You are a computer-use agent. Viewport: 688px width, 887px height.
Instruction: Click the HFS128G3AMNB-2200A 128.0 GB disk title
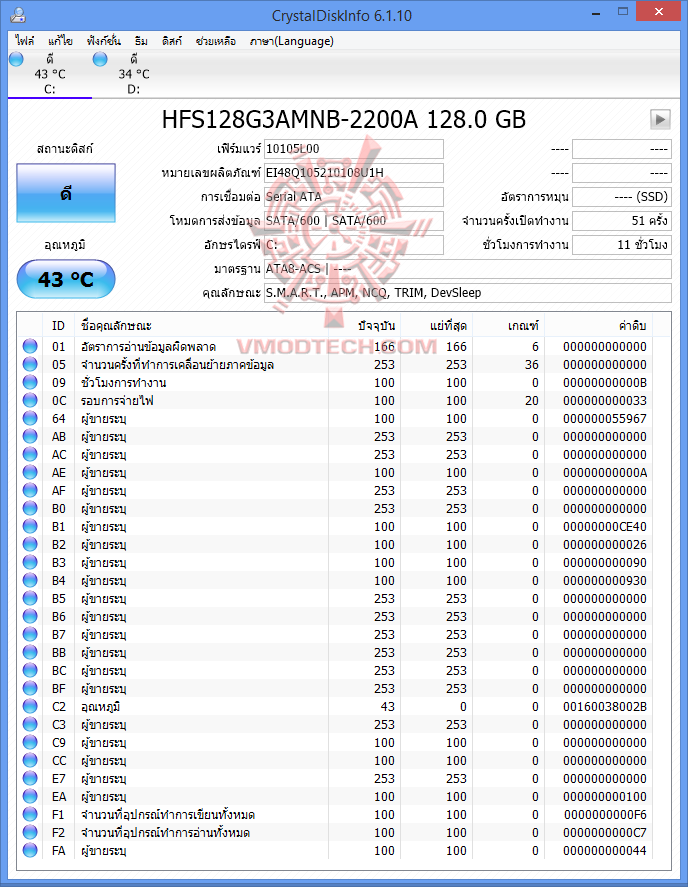(x=343, y=119)
